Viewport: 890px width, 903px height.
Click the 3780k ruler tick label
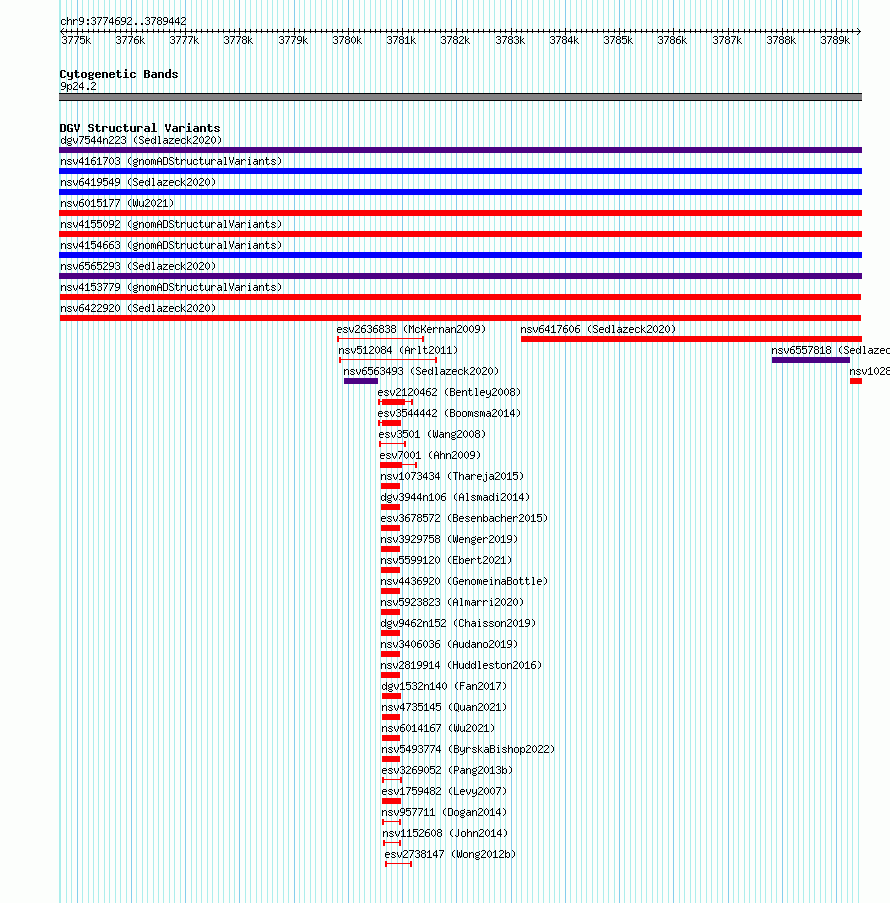click(347, 40)
